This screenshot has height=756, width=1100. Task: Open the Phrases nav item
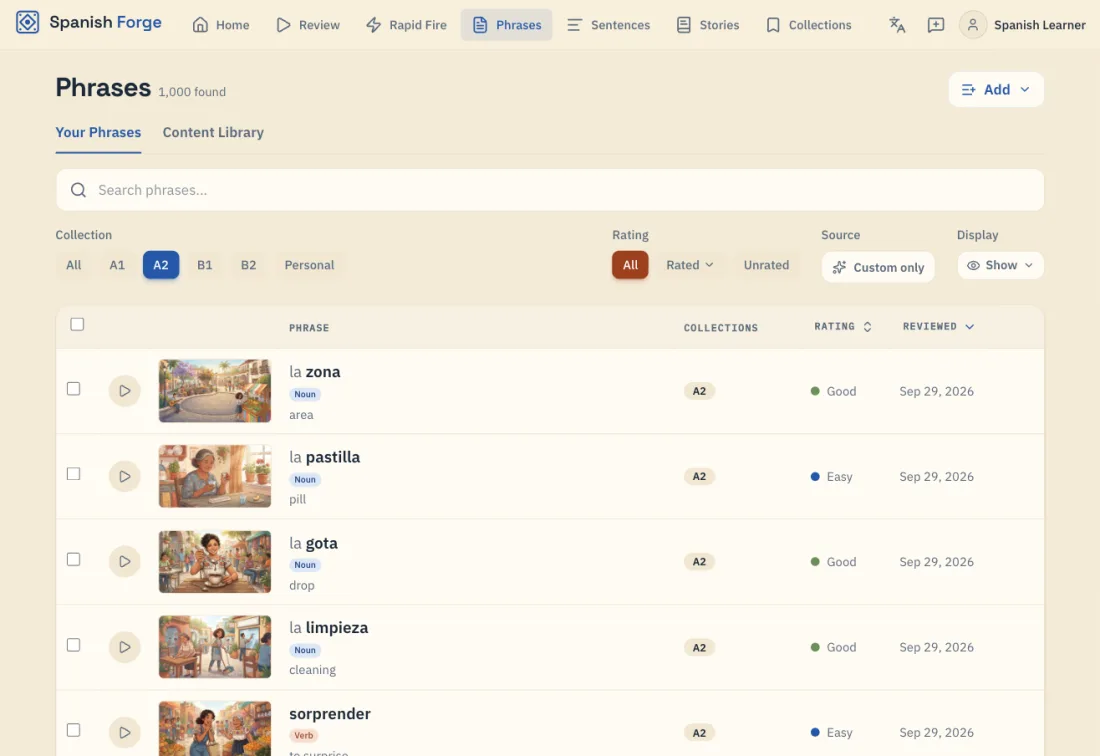click(507, 25)
